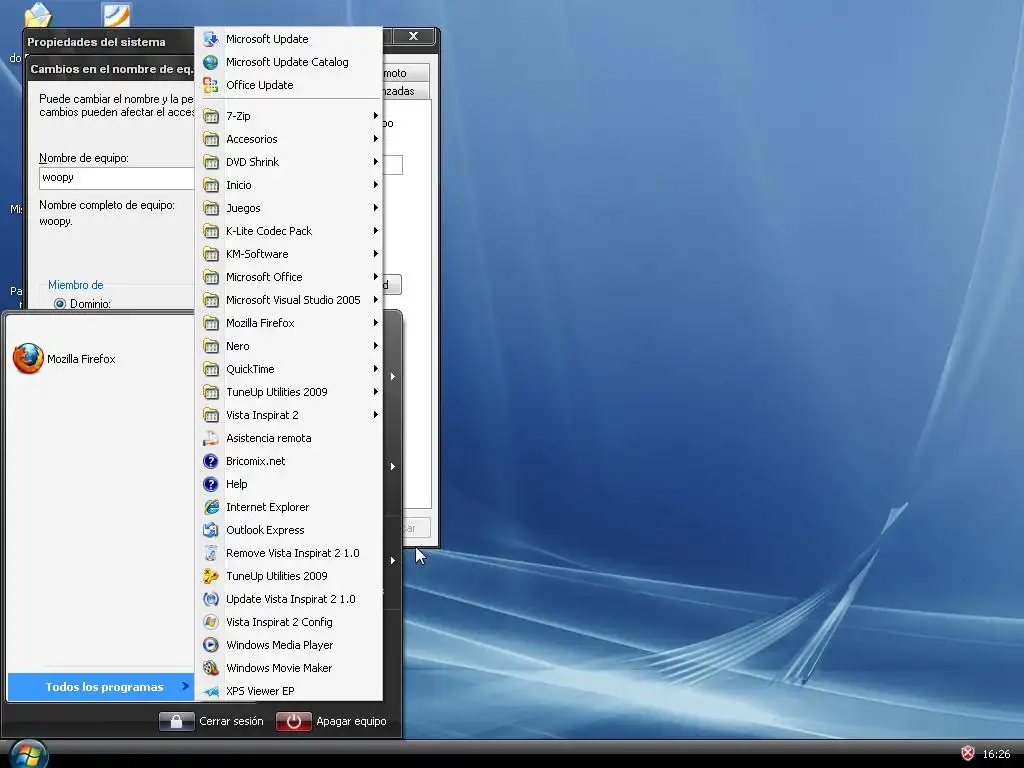Click the DVD Shrink folder icon
Screen dimensions: 1024x768
(210, 162)
